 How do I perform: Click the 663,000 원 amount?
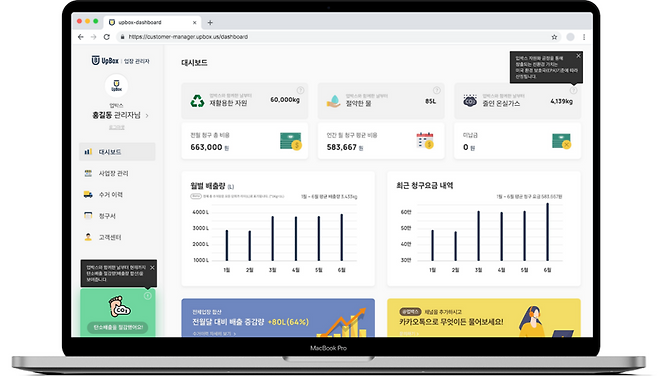pyautogui.click(x=209, y=147)
